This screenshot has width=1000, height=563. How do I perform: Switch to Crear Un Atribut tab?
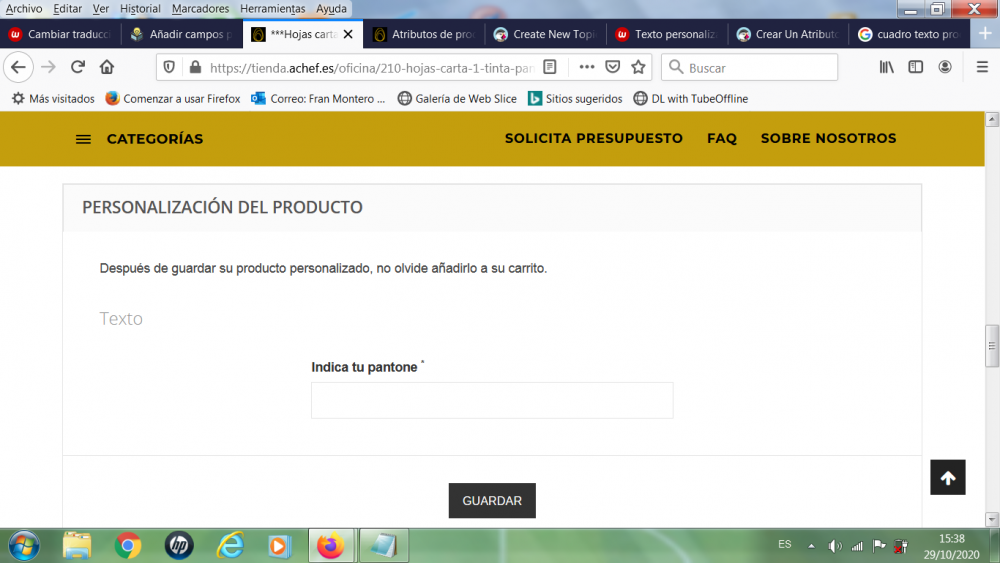(x=788, y=34)
